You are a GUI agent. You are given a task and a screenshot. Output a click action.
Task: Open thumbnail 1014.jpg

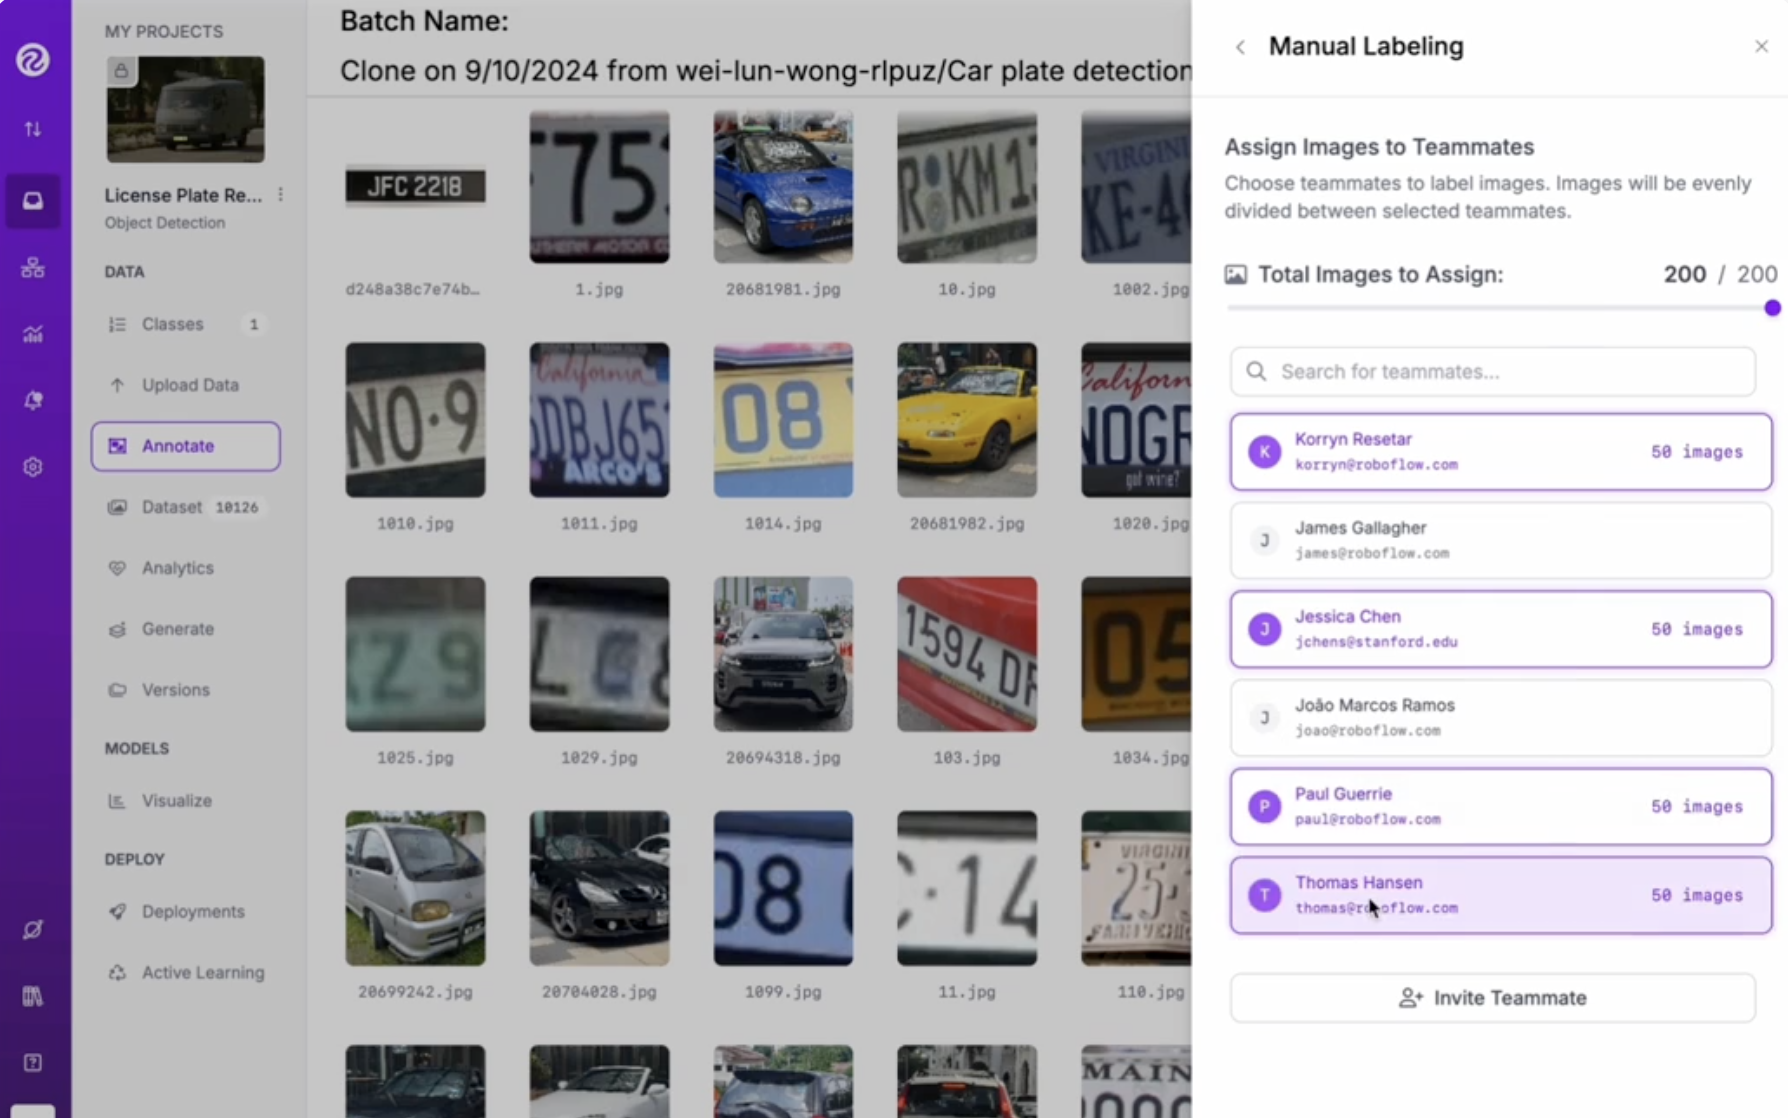point(783,420)
